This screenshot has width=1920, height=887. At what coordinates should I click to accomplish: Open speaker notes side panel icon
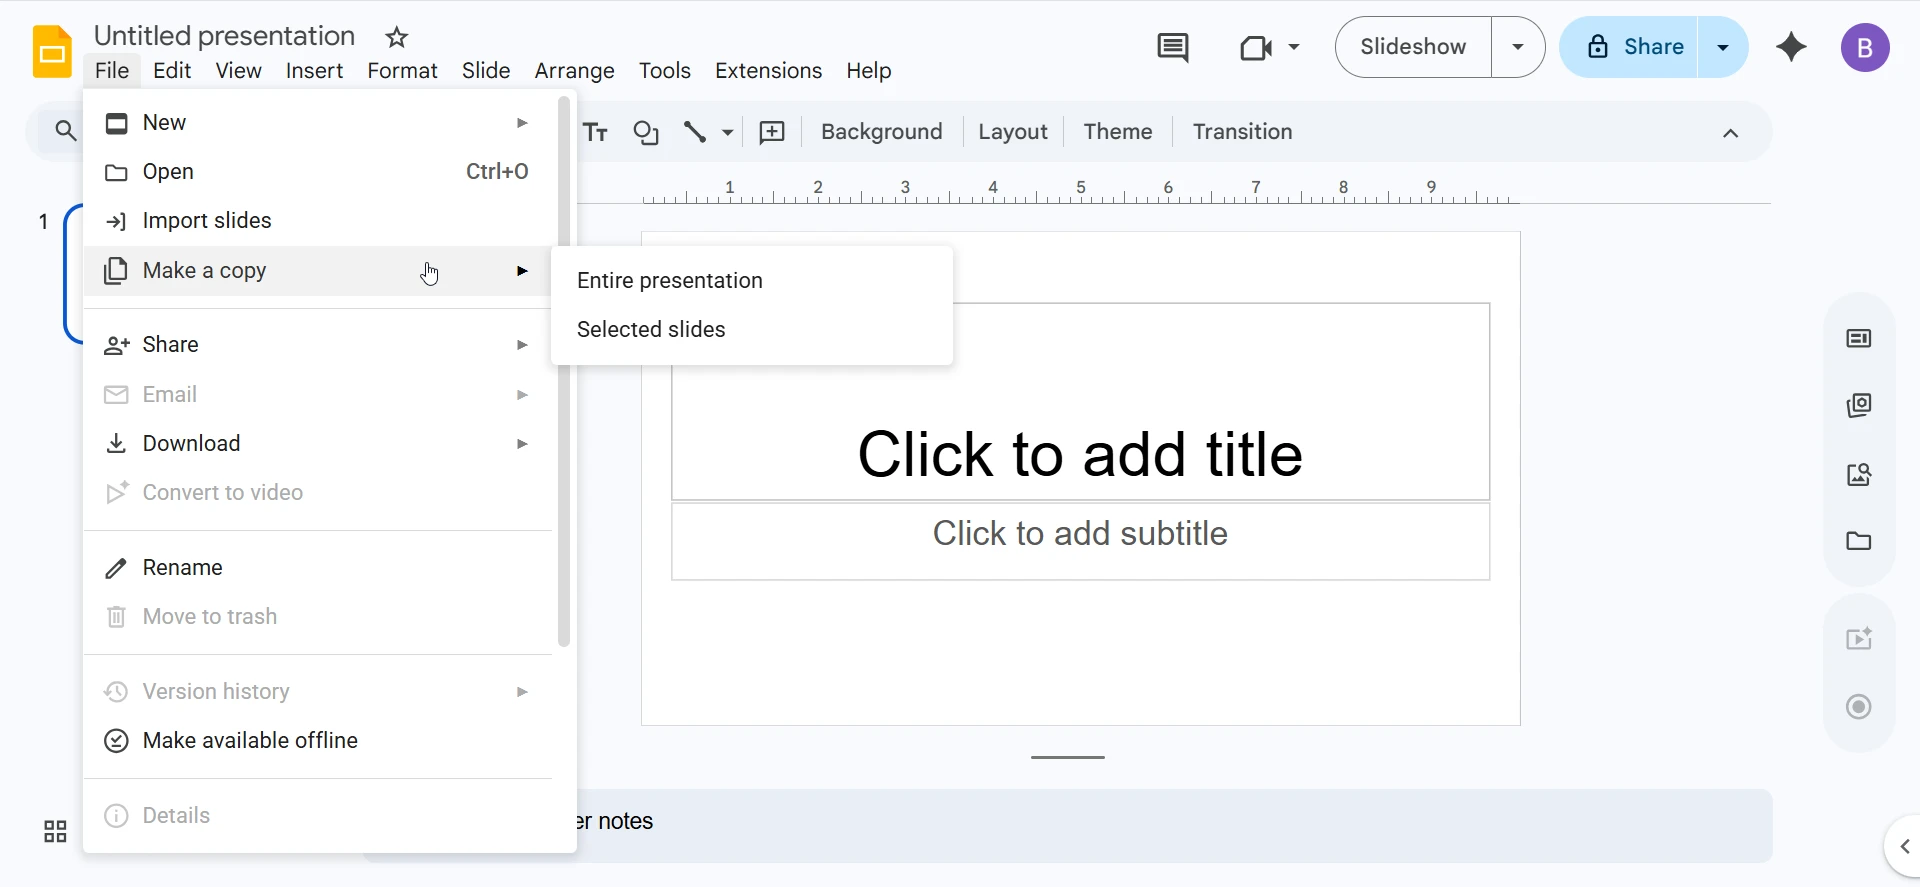(1859, 338)
